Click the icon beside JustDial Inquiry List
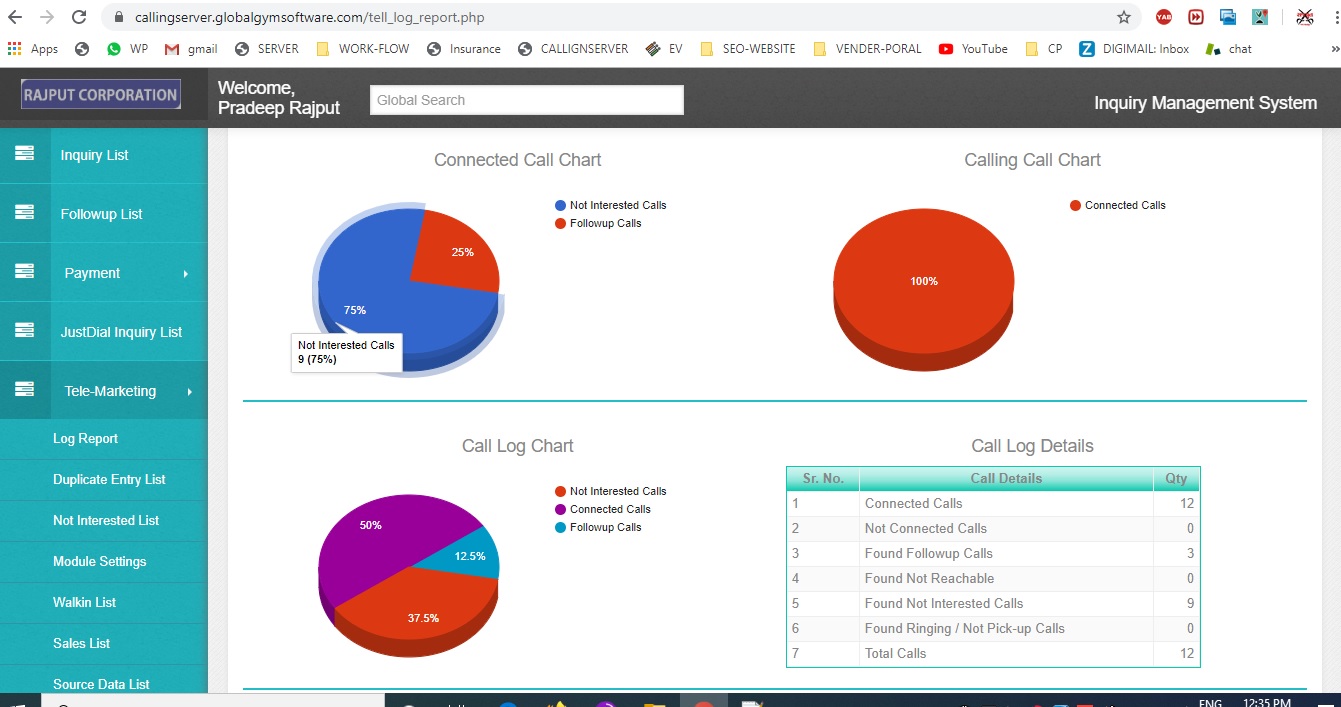This screenshot has height=707, width=1341. 24,331
